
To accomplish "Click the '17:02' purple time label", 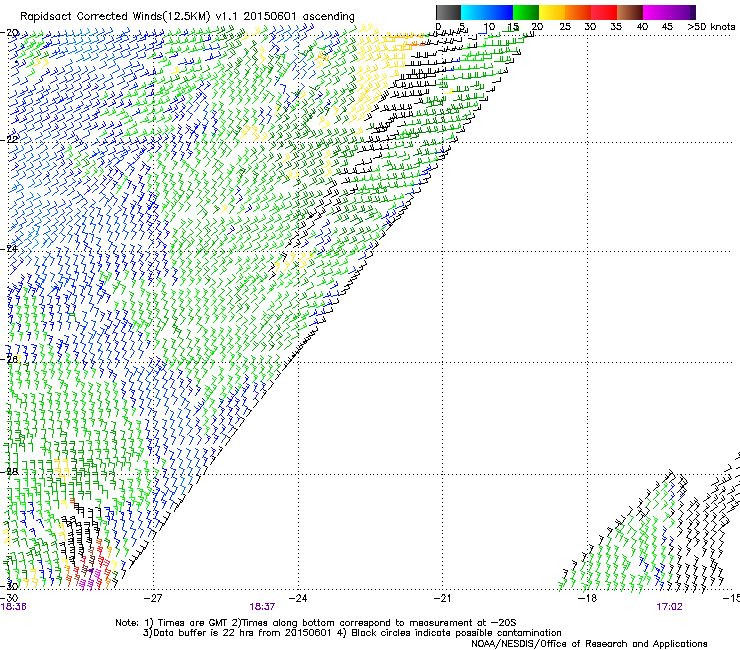I will pos(669,607).
